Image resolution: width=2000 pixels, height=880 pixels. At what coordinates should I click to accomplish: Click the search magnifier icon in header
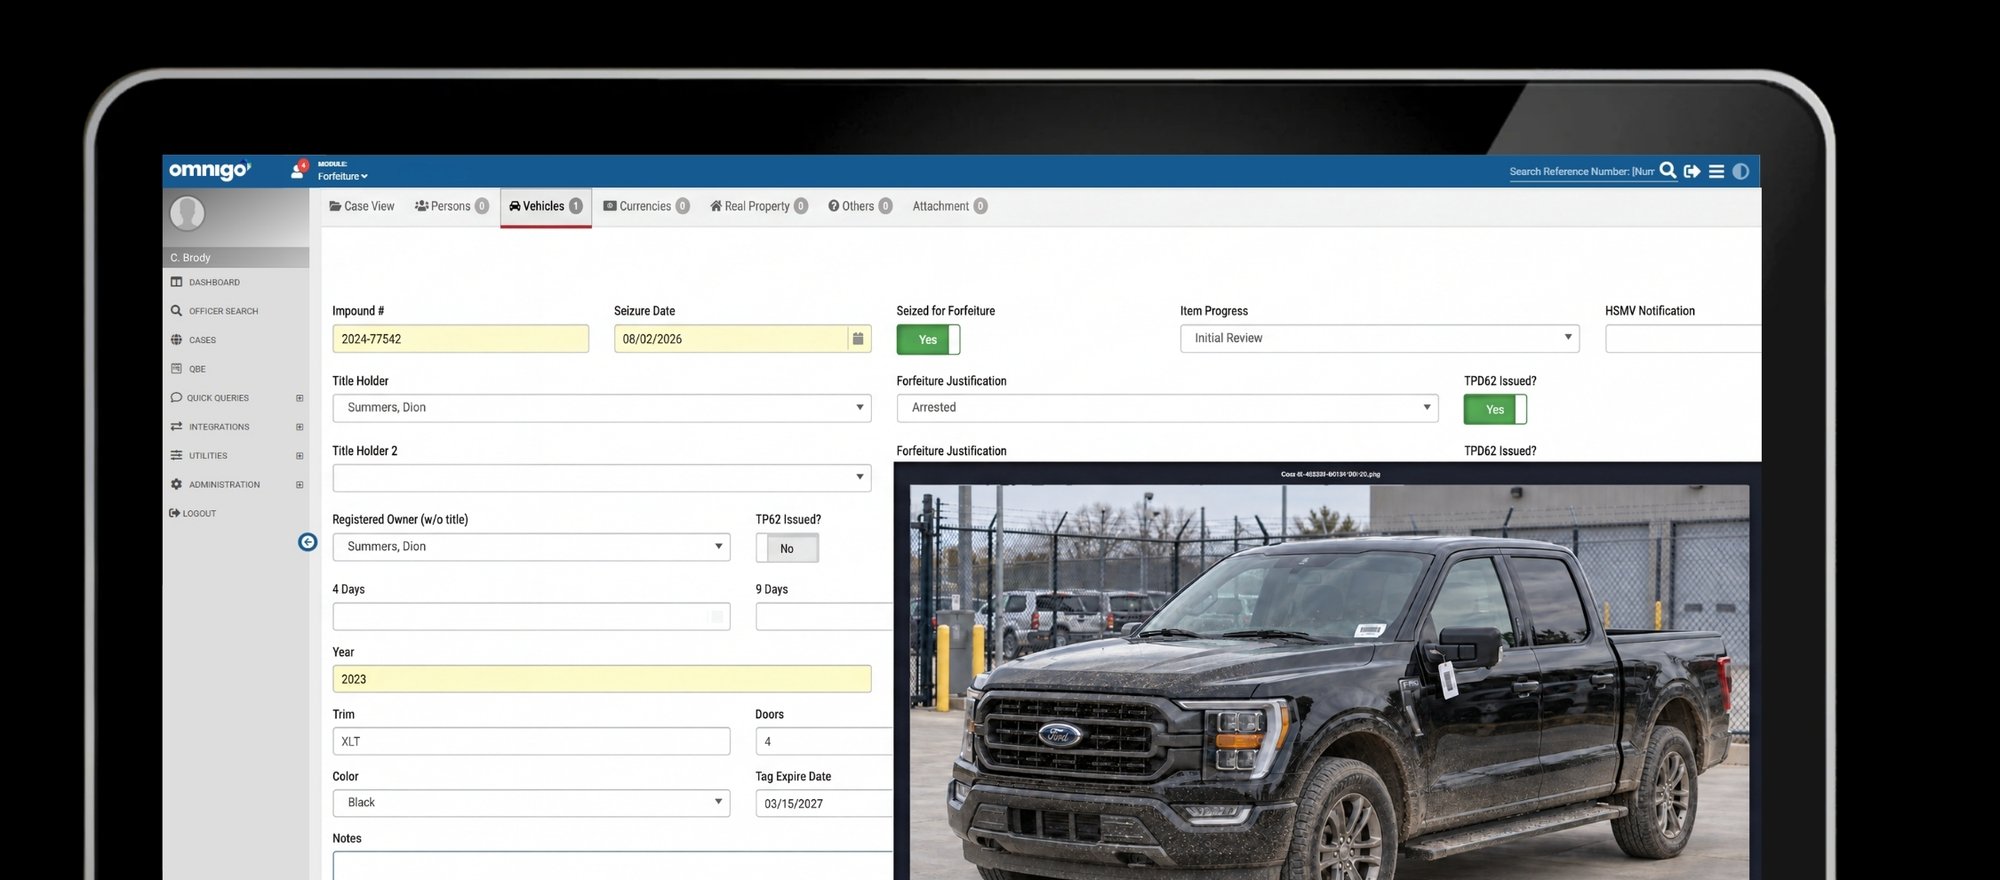click(x=1668, y=171)
